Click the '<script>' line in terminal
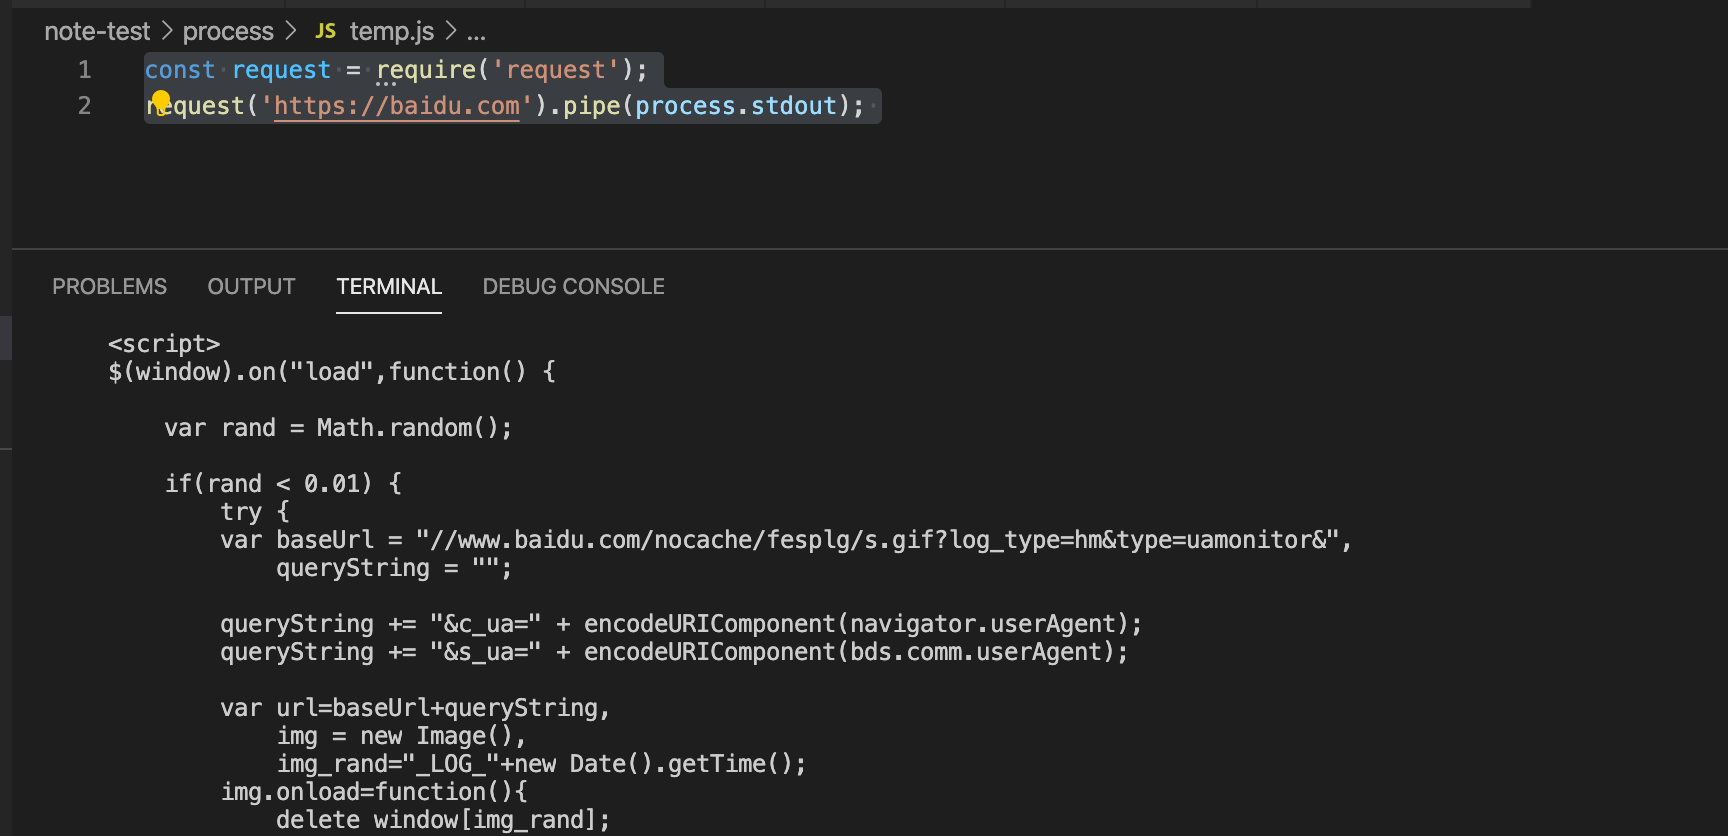Image resolution: width=1728 pixels, height=836 pixels. (x=164, y=344)
